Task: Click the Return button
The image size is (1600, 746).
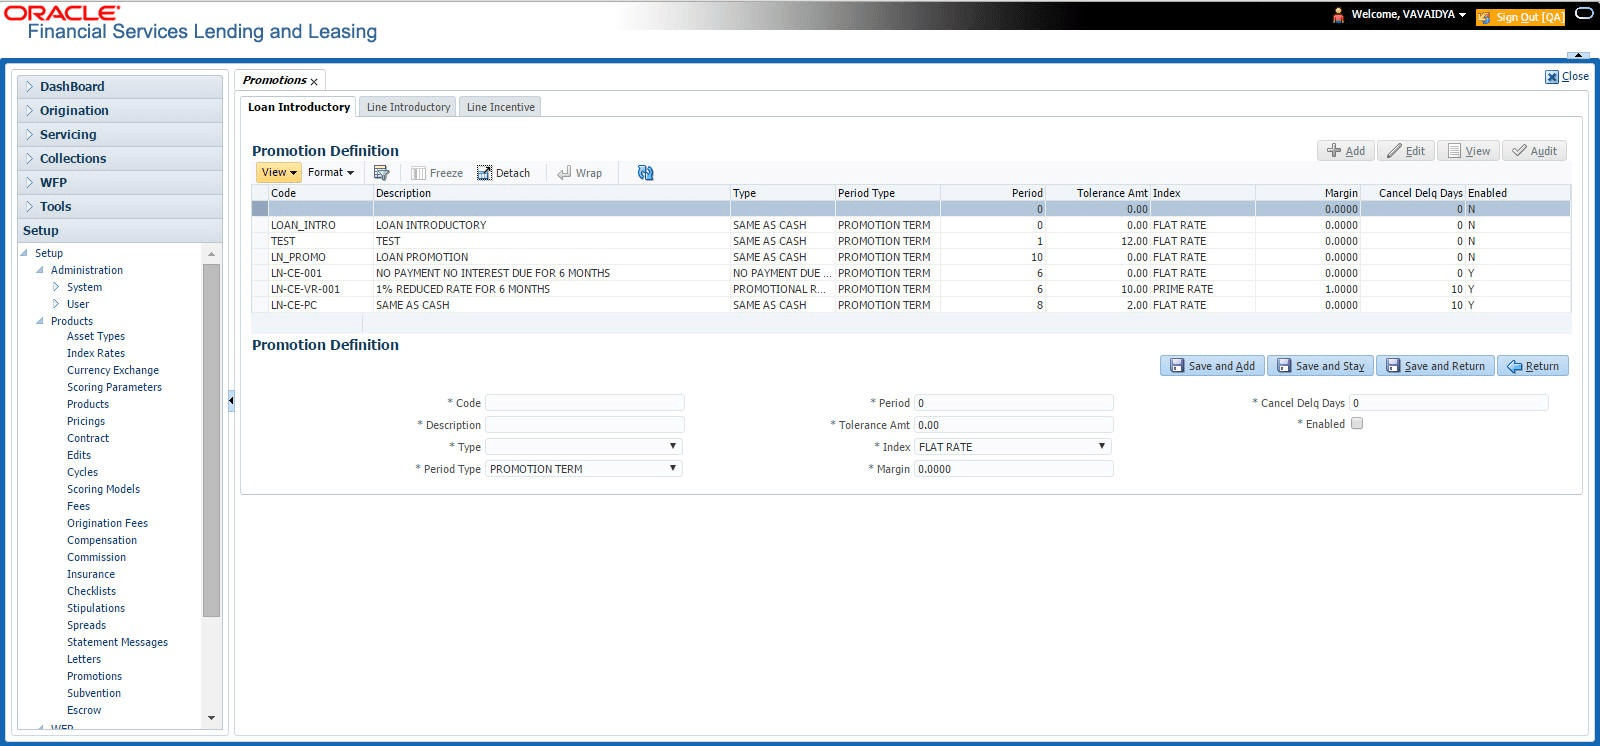Action: tap(1533, 366)
